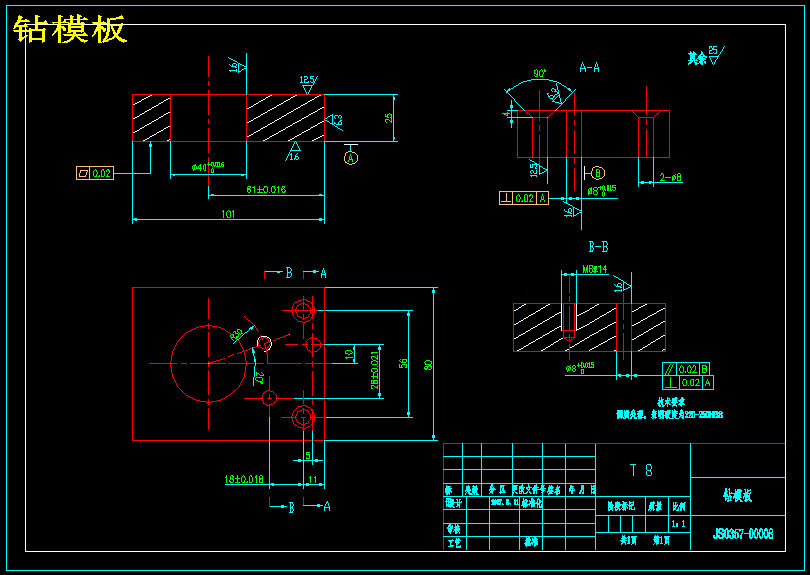
Task: Select the 1:1 scale value
Action: point(678,524)
